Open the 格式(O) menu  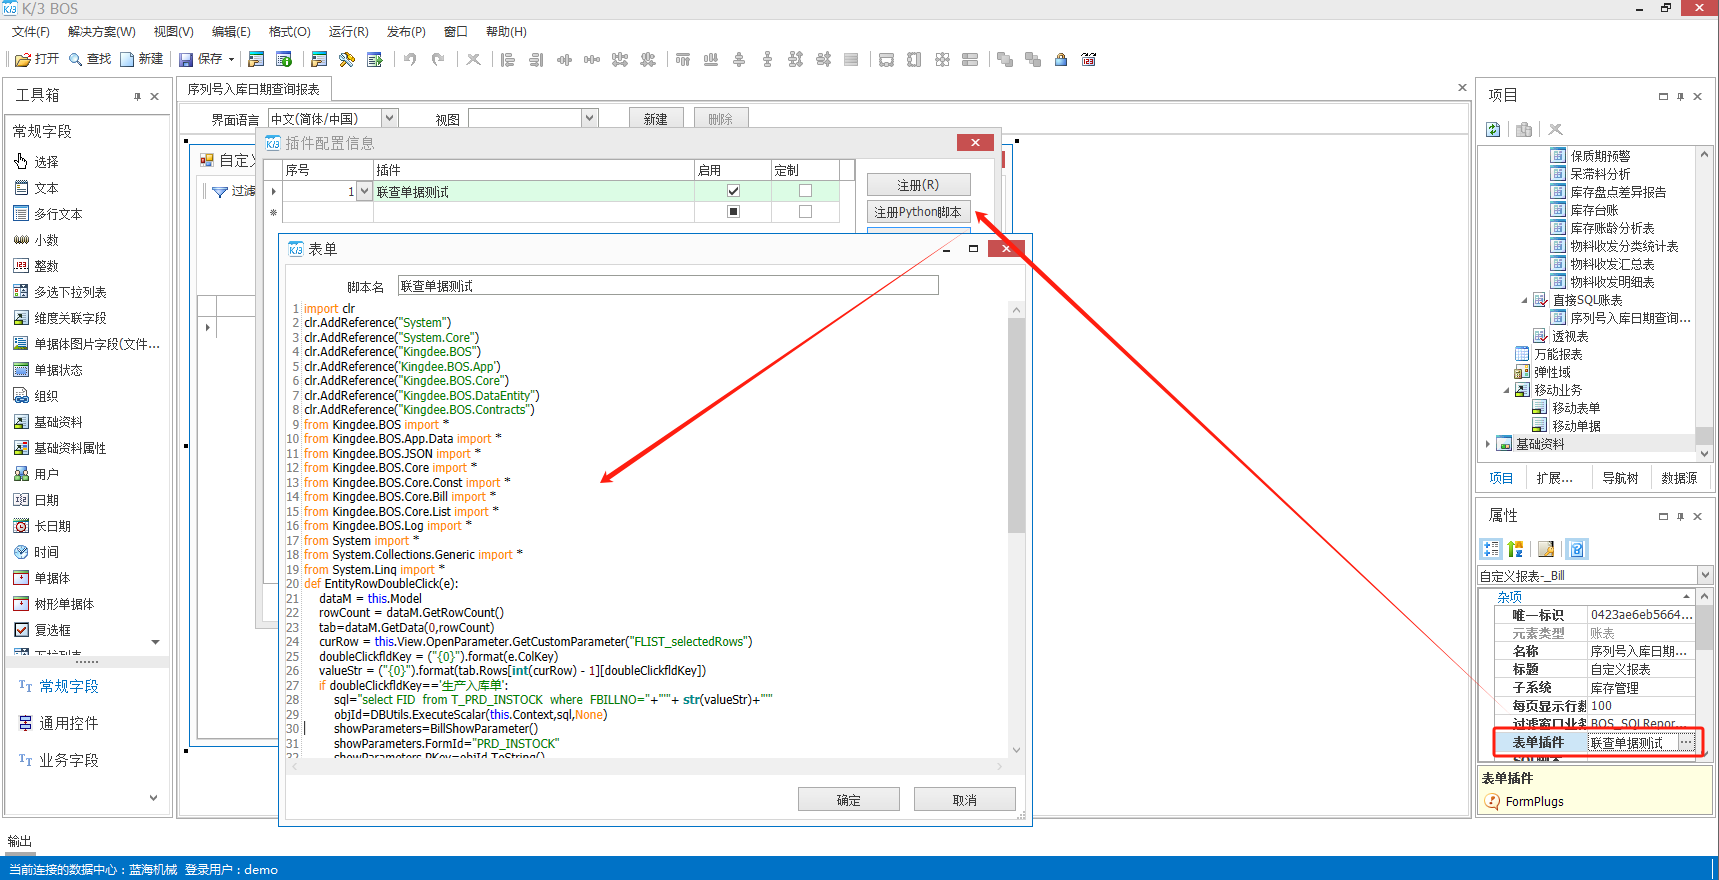290,32
